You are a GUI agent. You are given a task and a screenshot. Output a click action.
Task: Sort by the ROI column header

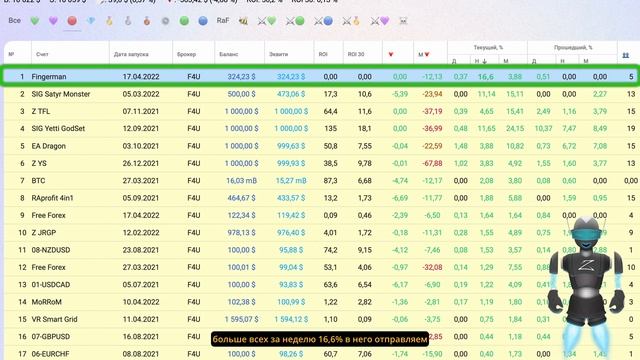323,54
